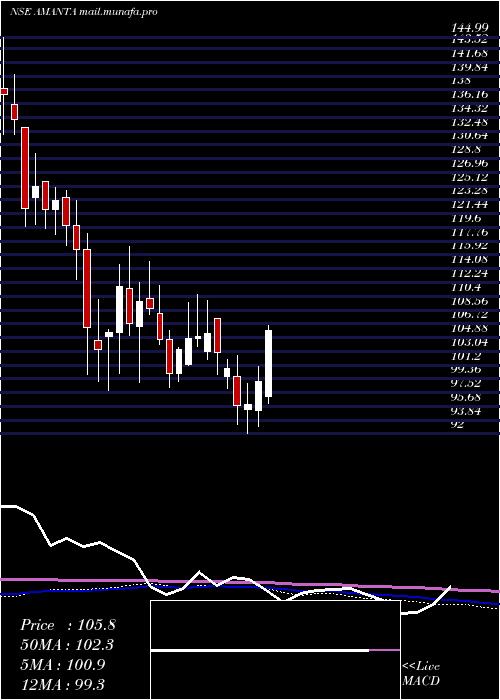Click the latest tall white candlestick
This screenshot has width=500, height=700.
tap(268, 363)
